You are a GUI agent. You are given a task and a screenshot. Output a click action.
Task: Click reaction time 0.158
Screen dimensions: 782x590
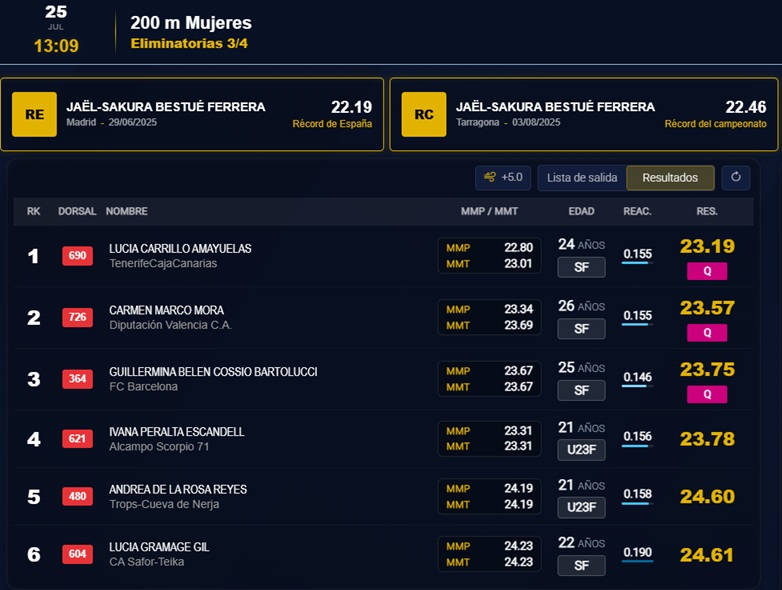point(637,494)
